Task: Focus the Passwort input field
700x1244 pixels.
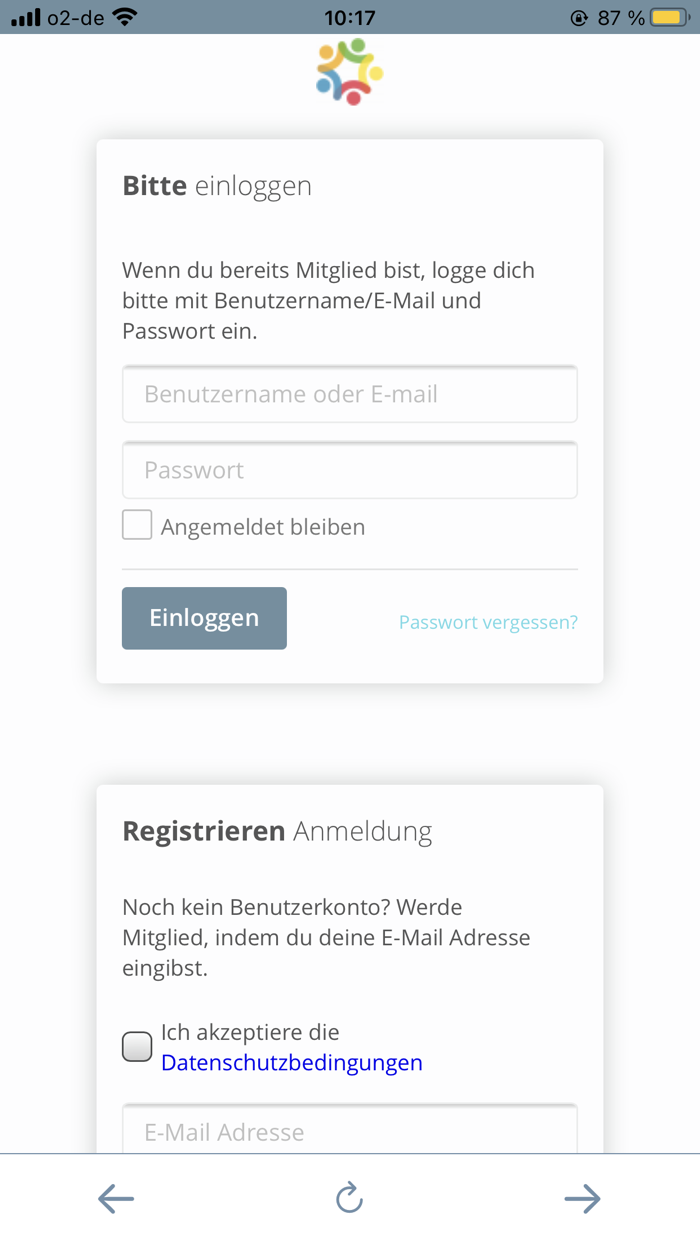Action: (x=349, y=470)
